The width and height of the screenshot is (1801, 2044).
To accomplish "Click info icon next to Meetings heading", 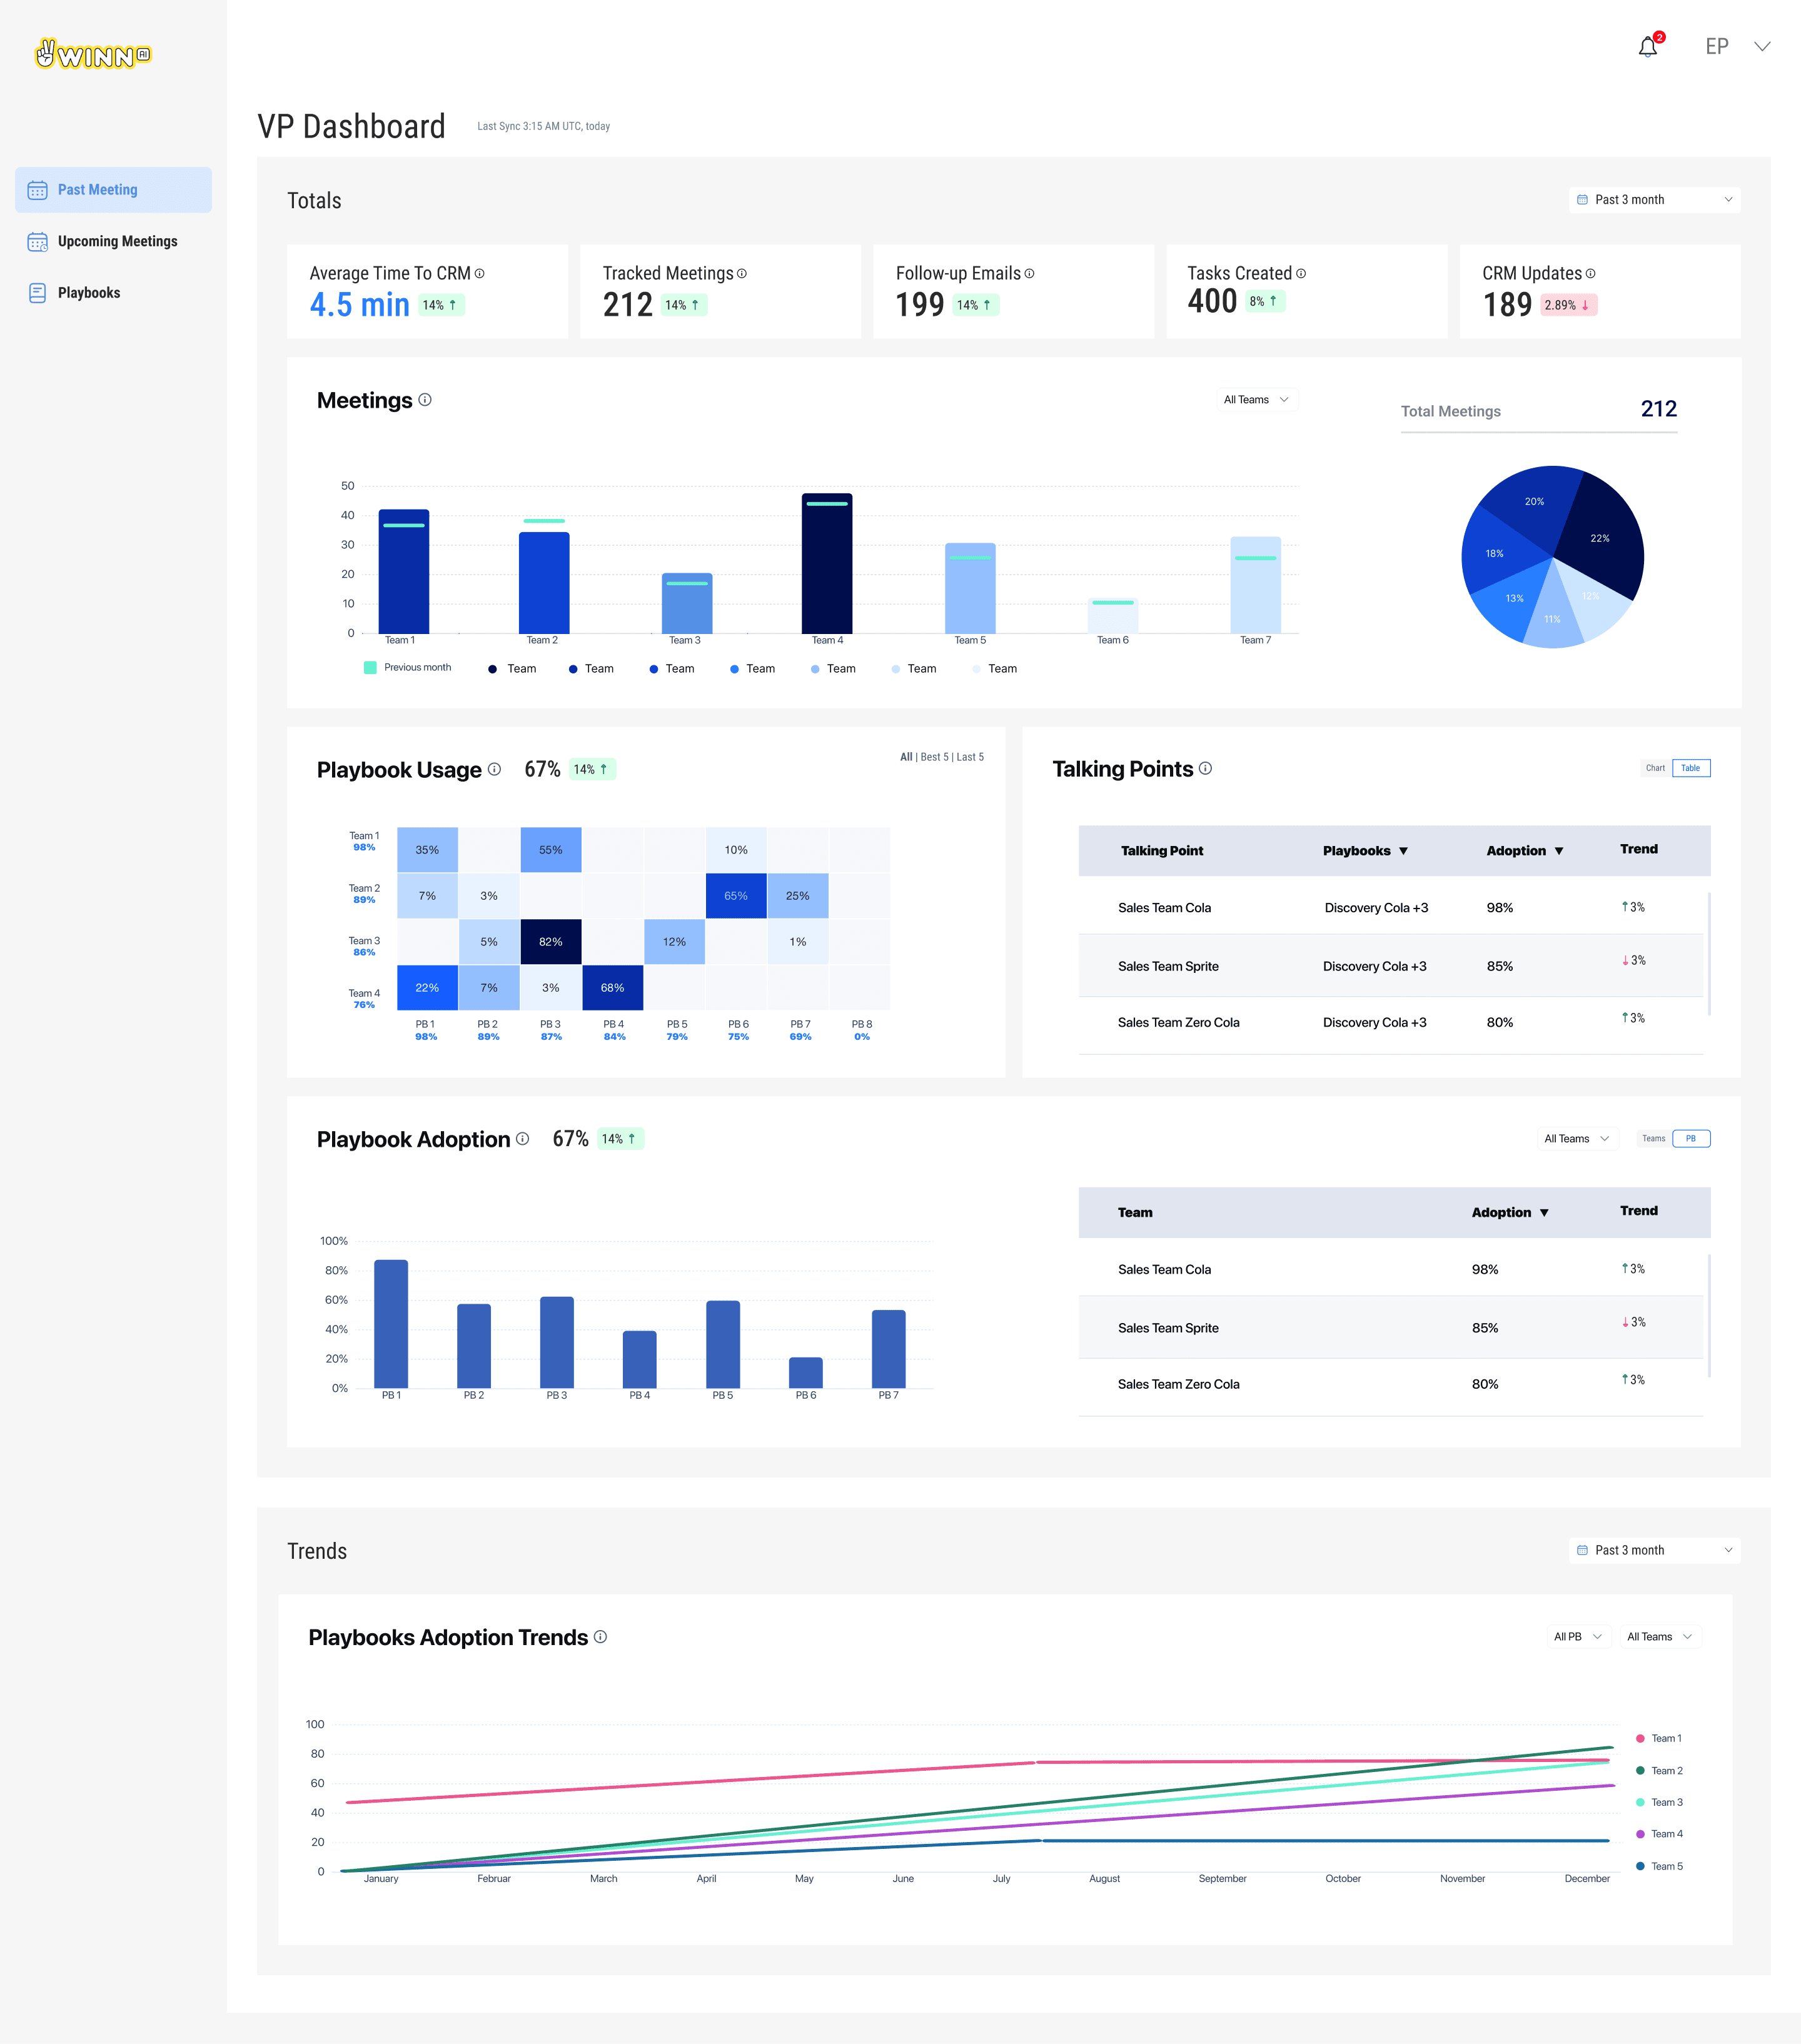I will [x=425, y=400].
